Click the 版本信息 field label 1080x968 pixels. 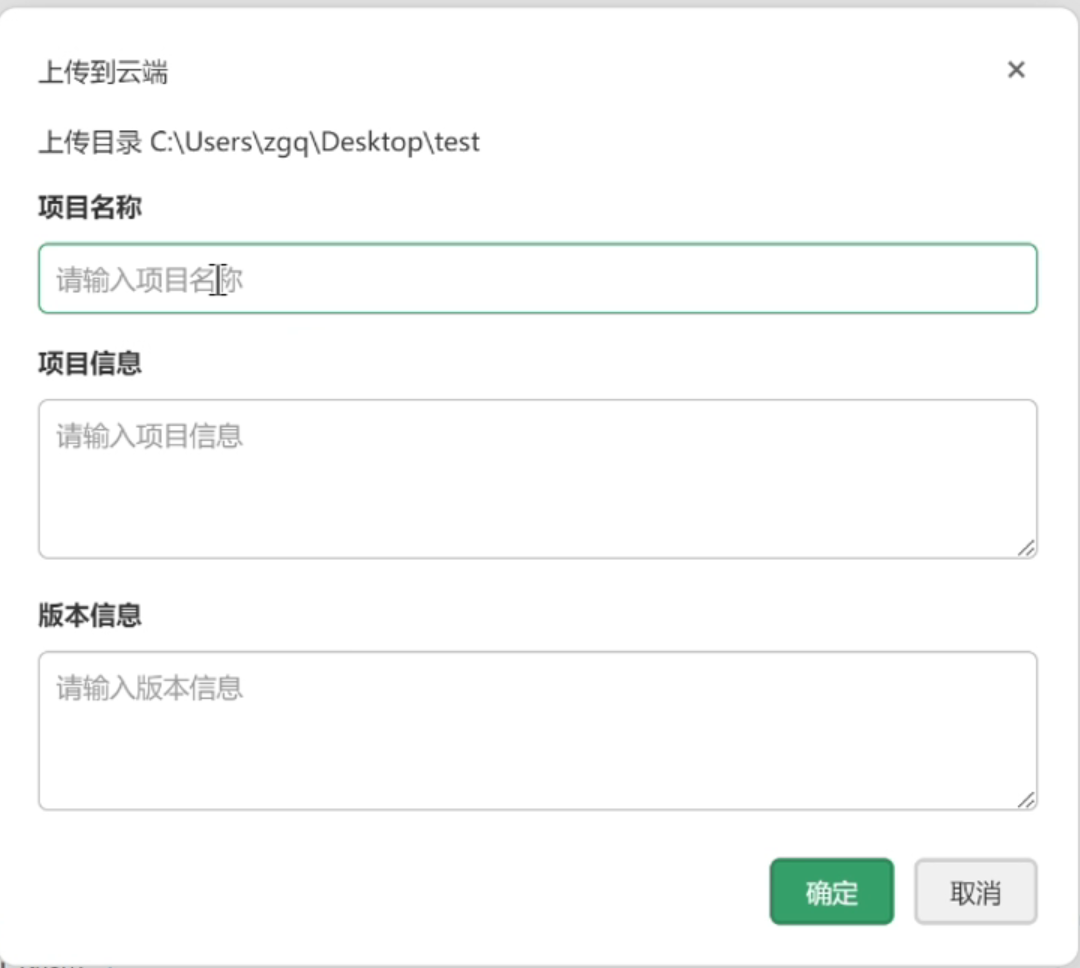coord(90,615)
